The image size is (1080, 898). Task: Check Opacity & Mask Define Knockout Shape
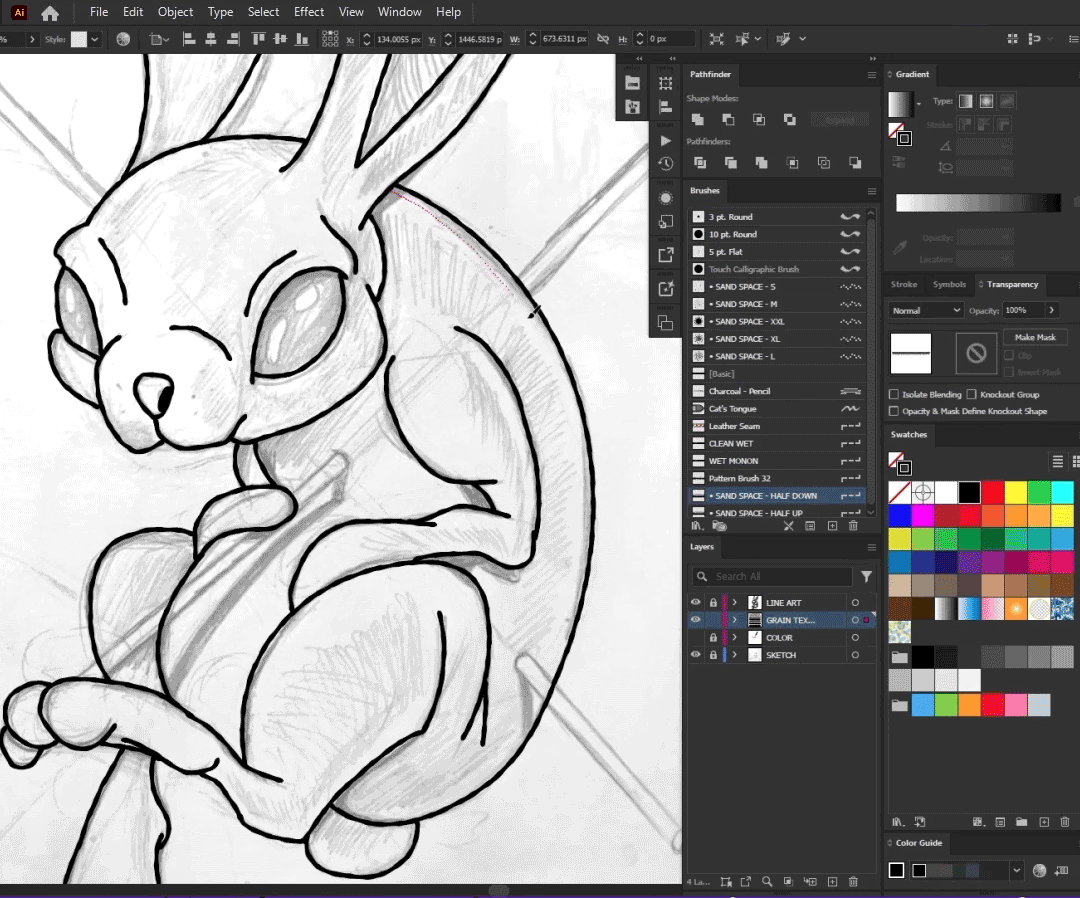click(894, 411)
